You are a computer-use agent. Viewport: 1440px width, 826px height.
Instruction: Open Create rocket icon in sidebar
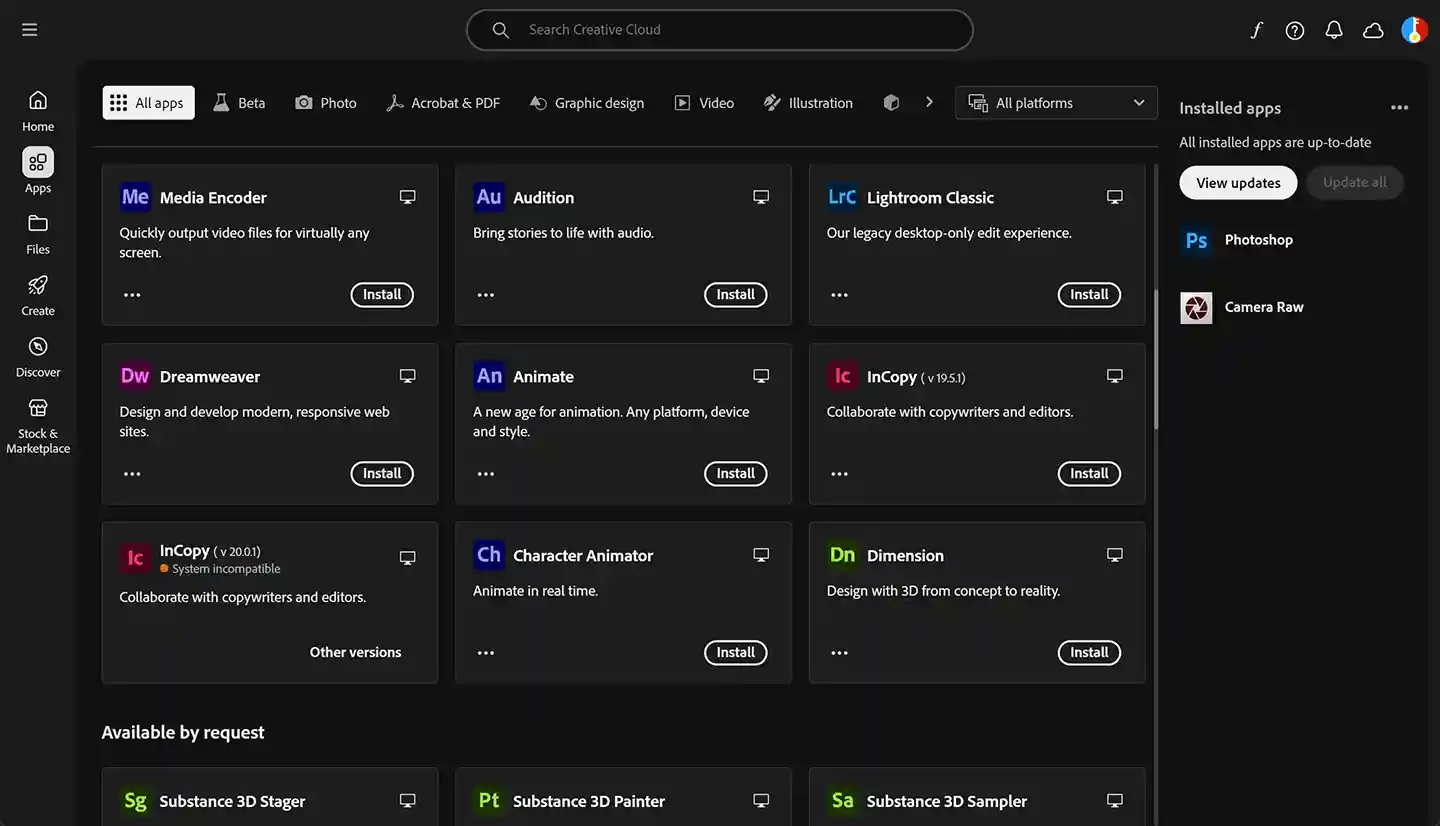(x=38, y=294)
